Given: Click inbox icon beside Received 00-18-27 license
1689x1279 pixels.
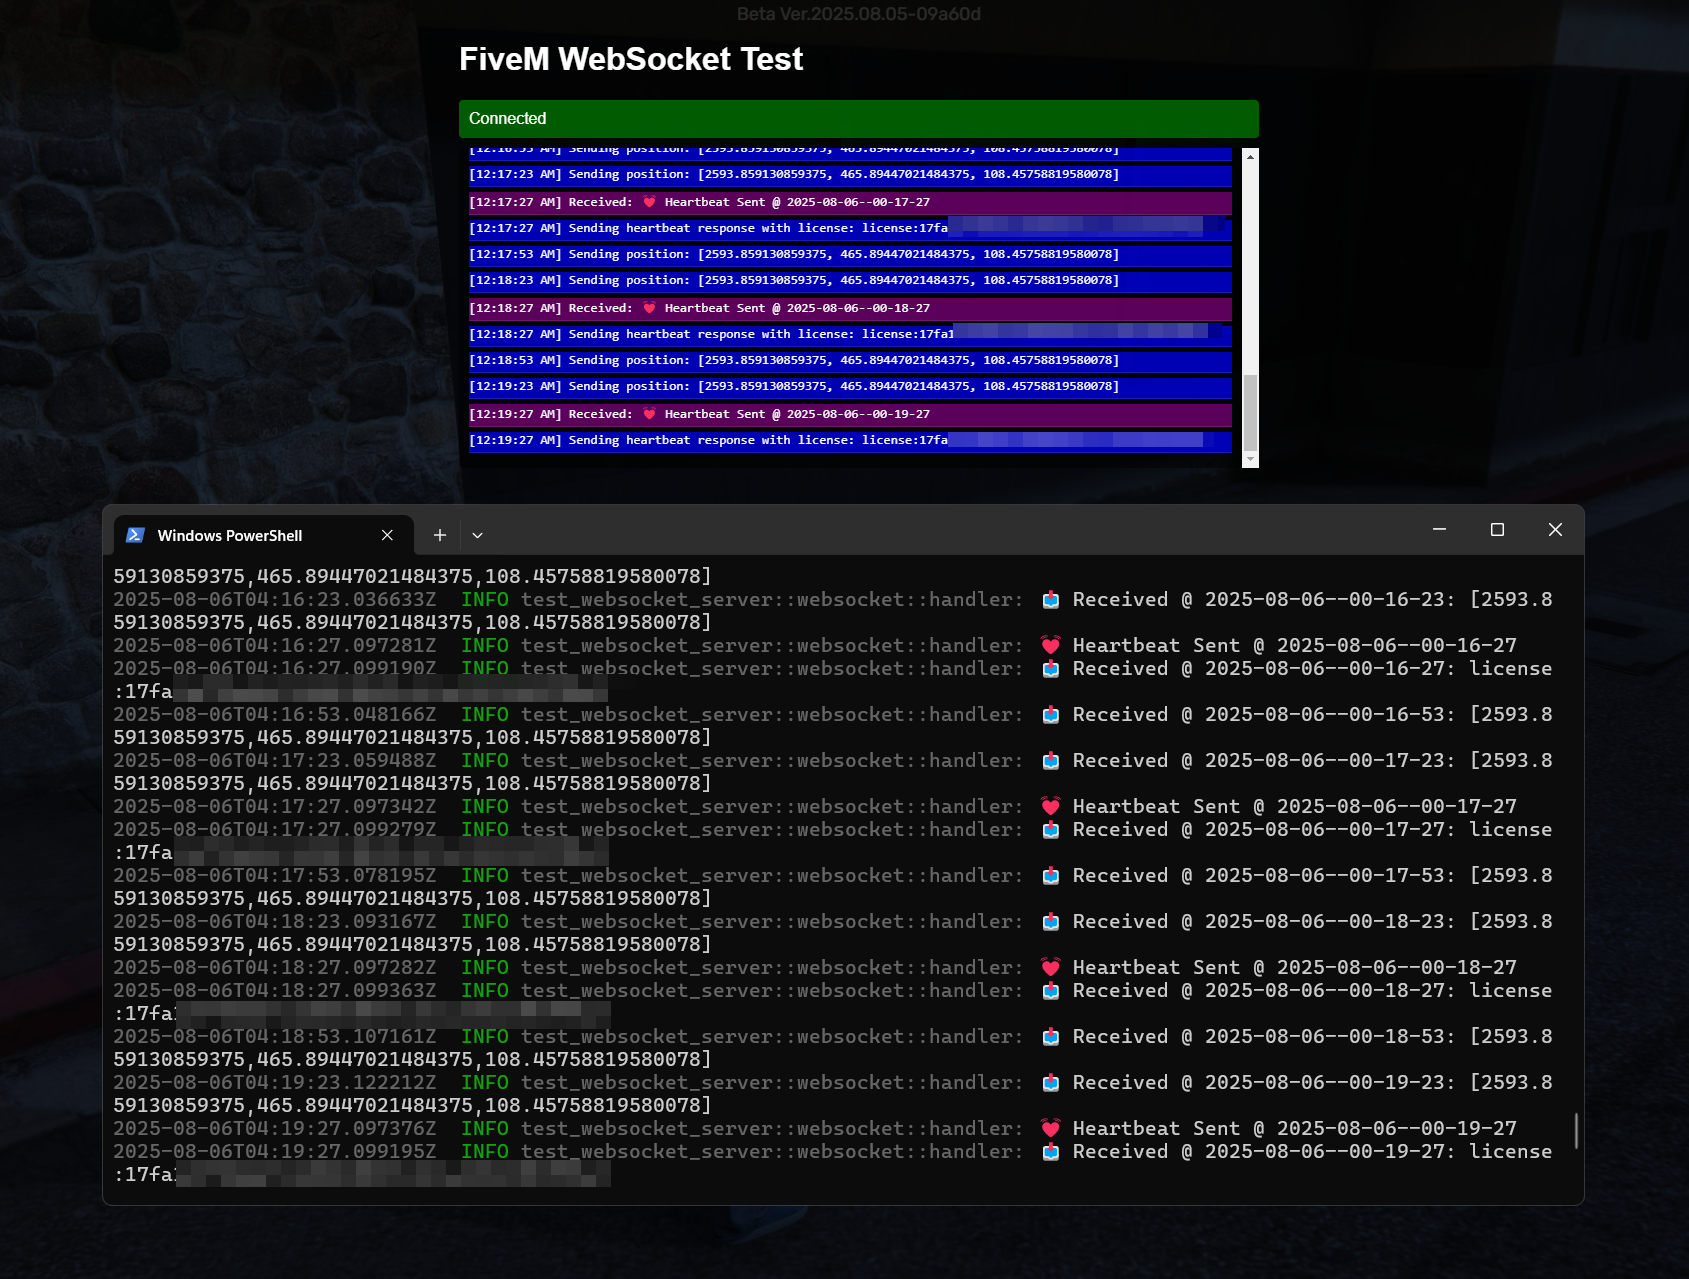Looking at the screenshot, I should [1050, 991].
